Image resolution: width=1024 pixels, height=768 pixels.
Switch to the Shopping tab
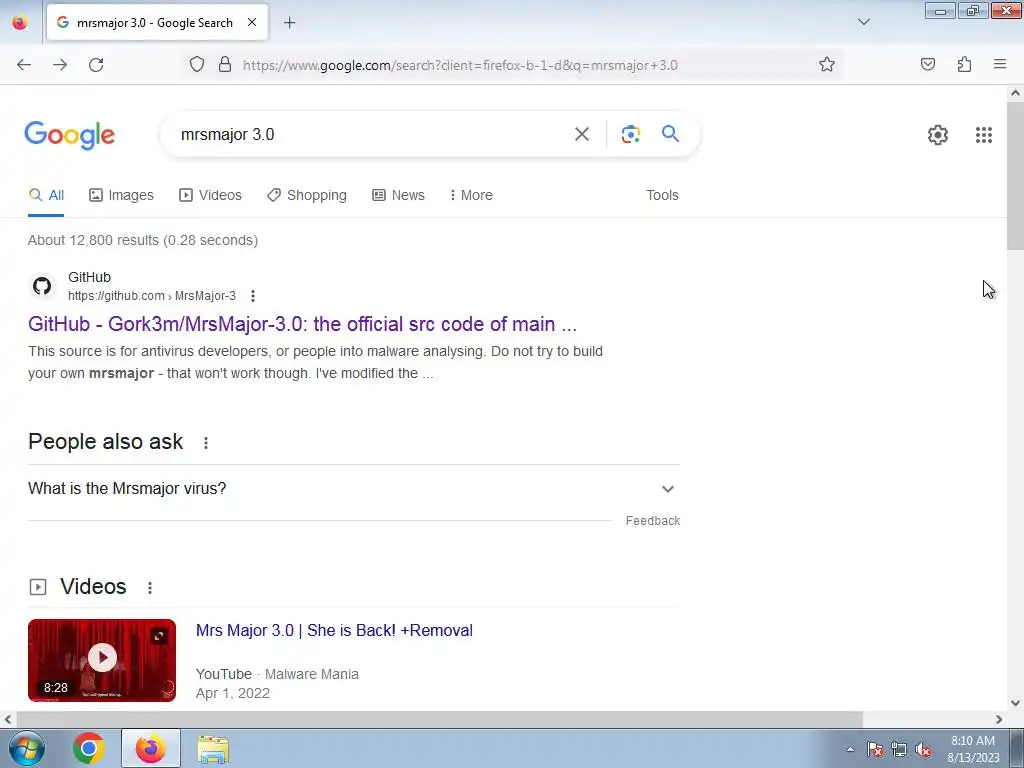point(307,195)
